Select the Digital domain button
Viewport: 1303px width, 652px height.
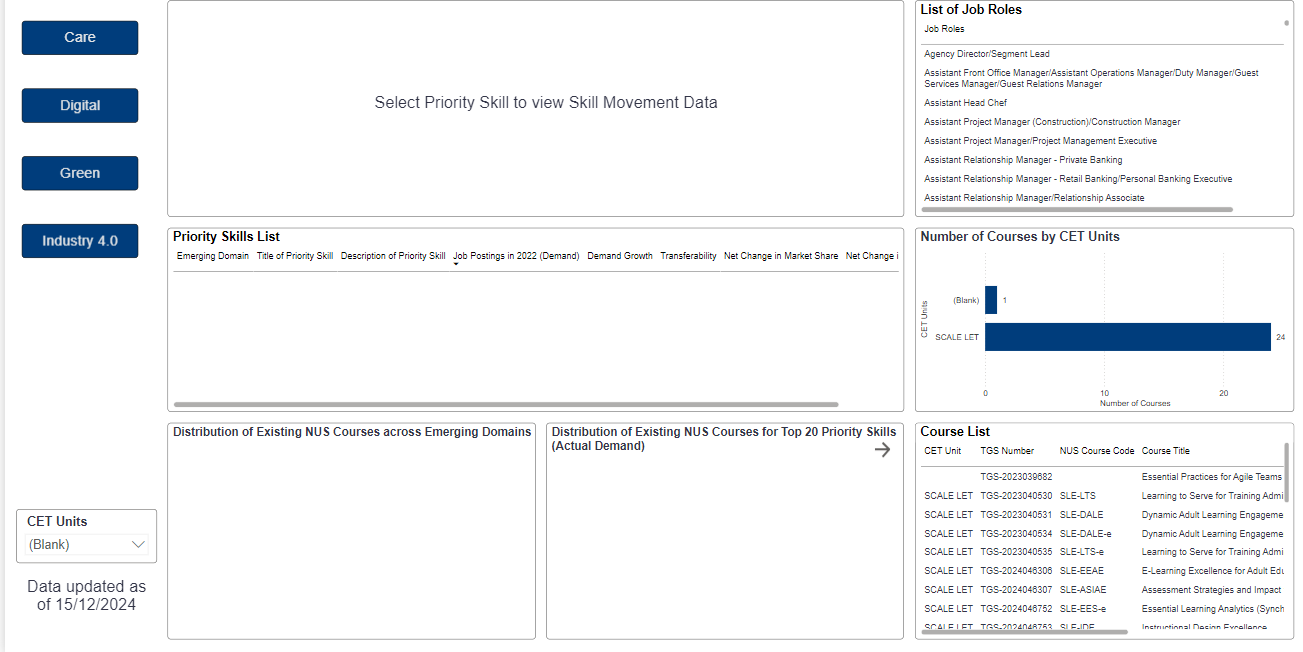pos(80,106)
